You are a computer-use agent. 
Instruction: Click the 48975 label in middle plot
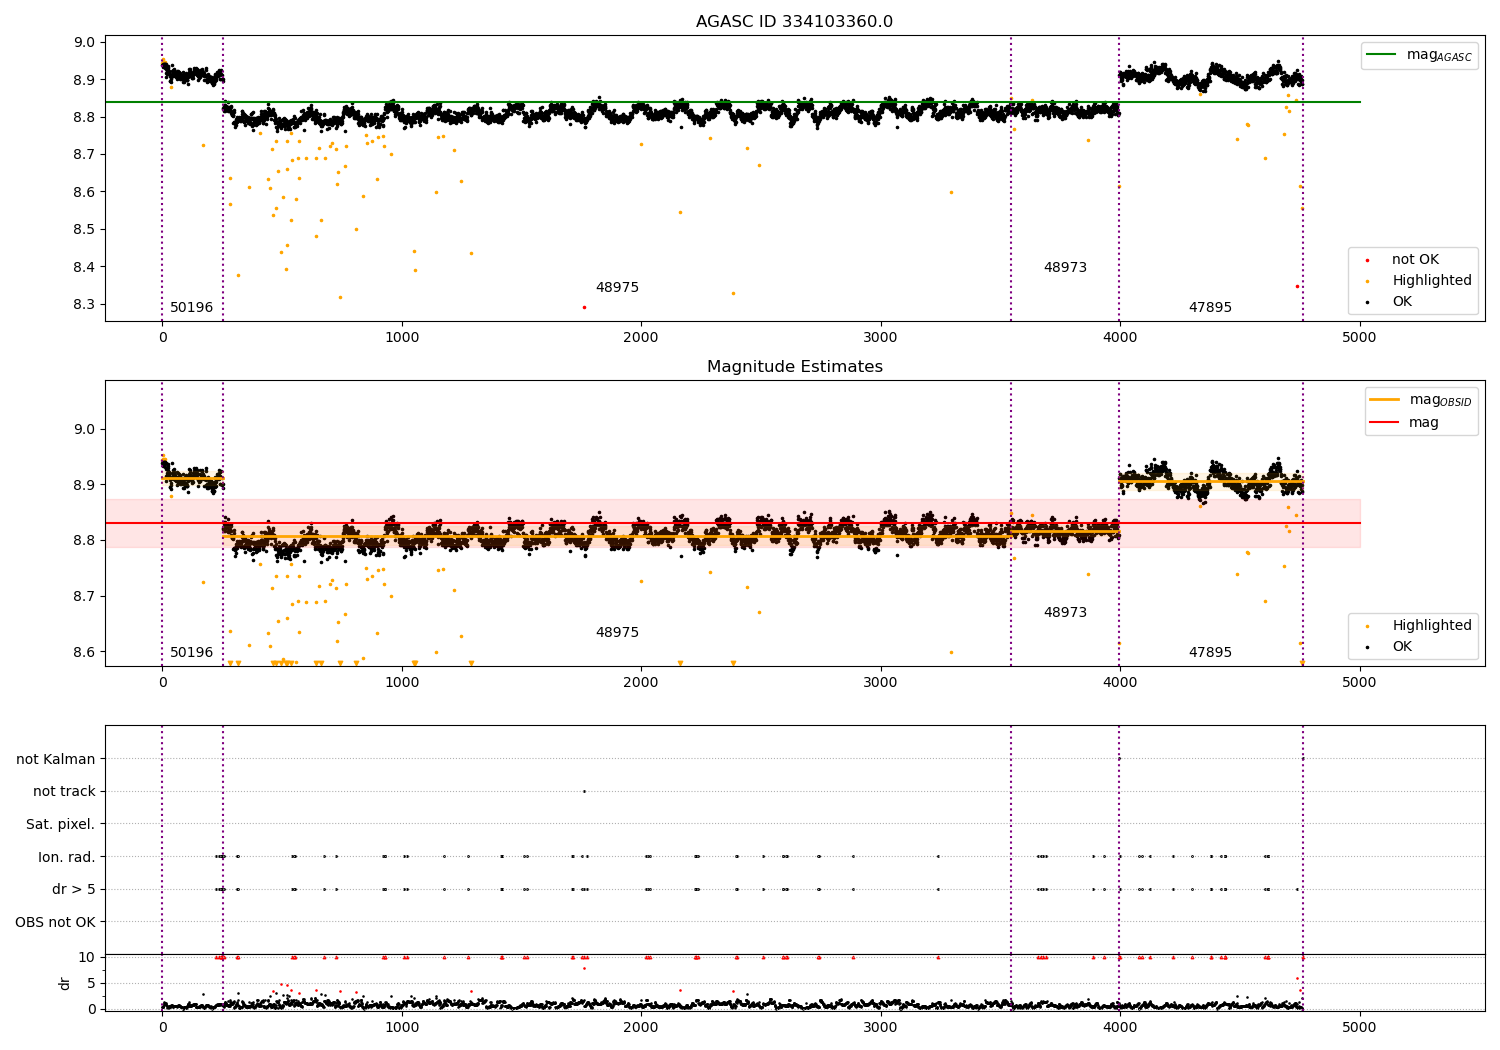pyautogui.click(x=617, y=633)
